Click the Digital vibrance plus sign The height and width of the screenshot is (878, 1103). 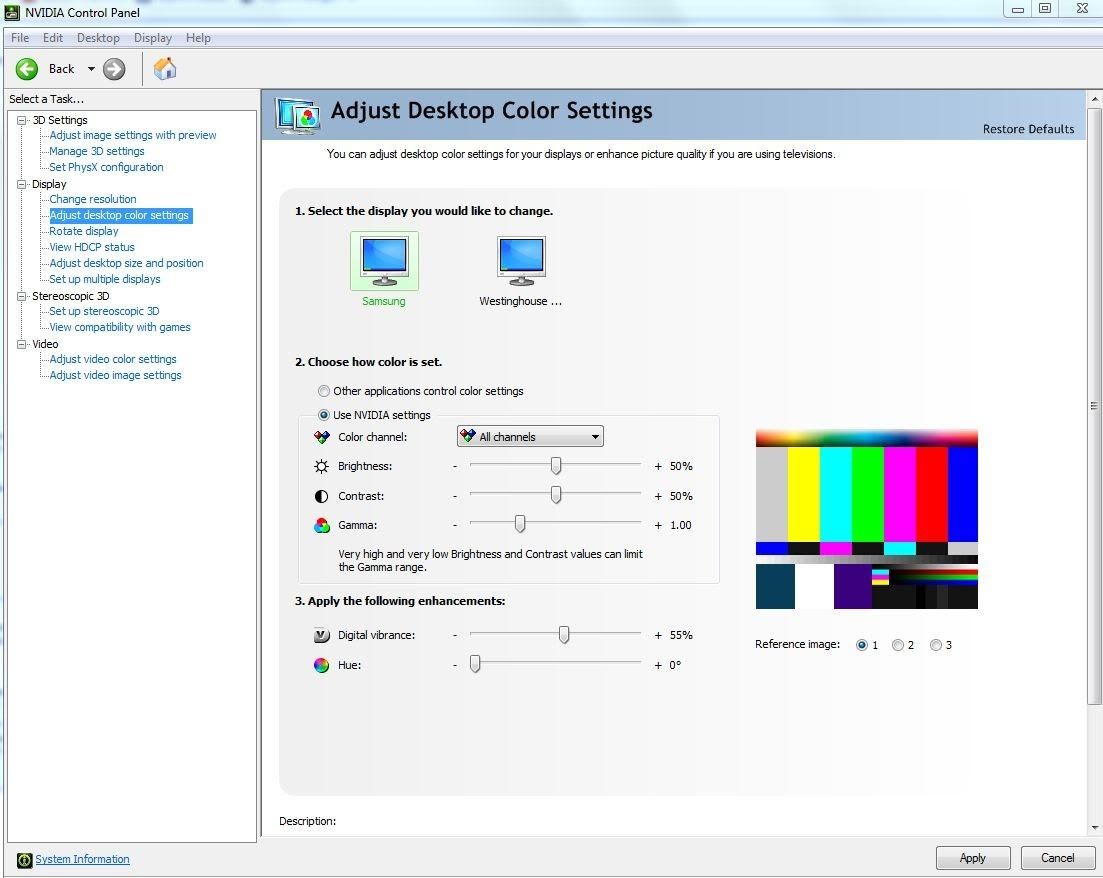coord(658,635)
